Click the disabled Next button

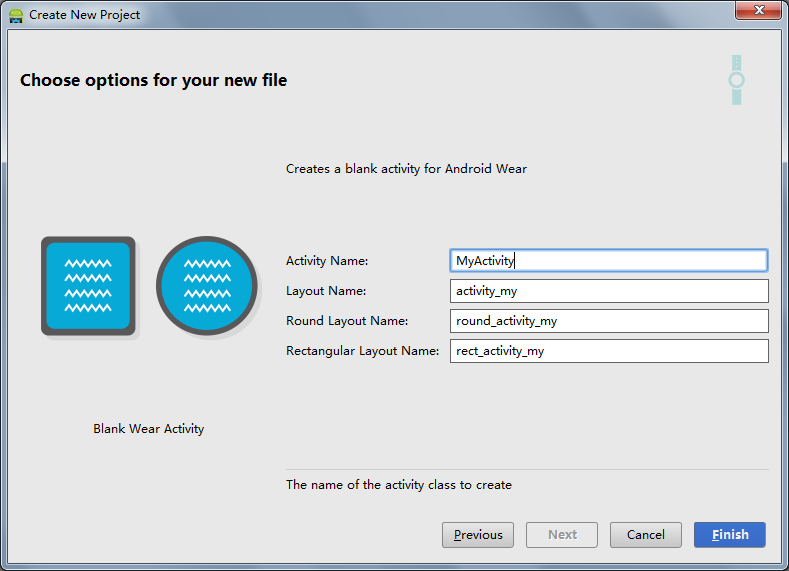(x=562, y=535)
